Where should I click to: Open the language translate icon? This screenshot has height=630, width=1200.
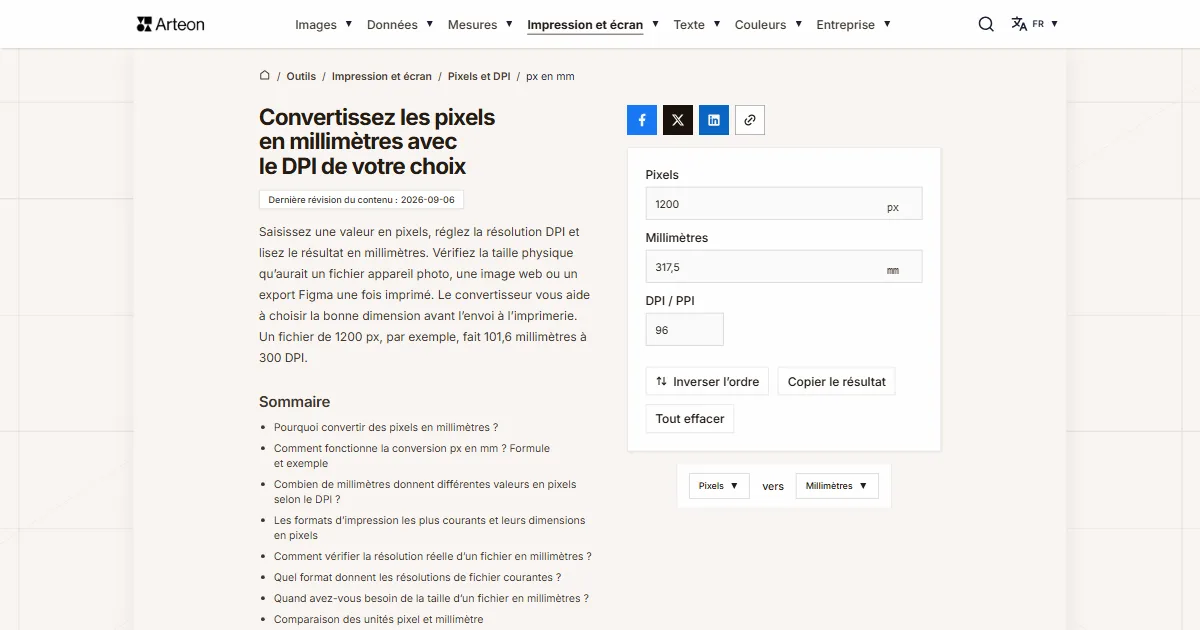[x=1019, y=24]
